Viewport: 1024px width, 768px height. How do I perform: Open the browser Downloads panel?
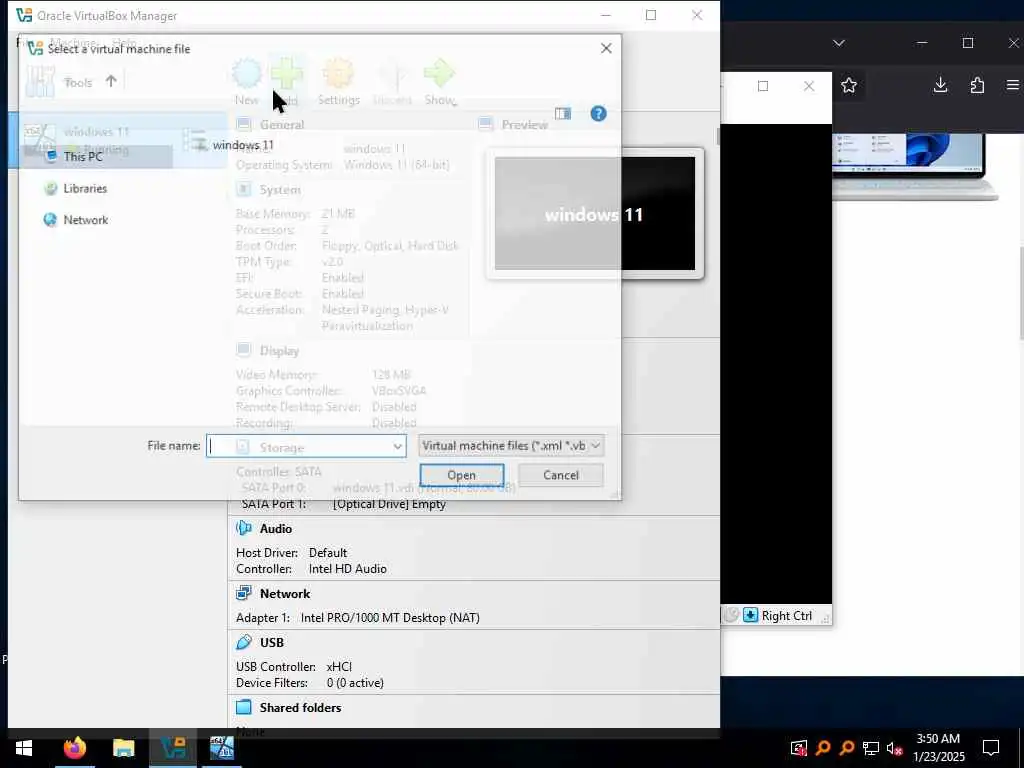click(x=940, y=85)
